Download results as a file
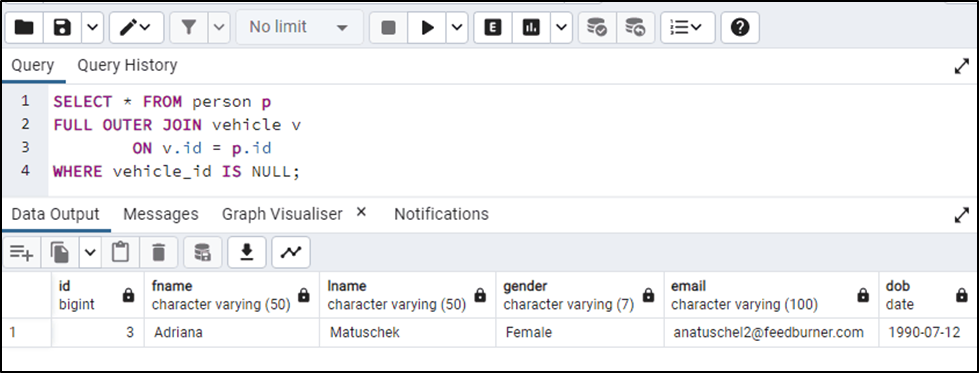 (247, 252)
